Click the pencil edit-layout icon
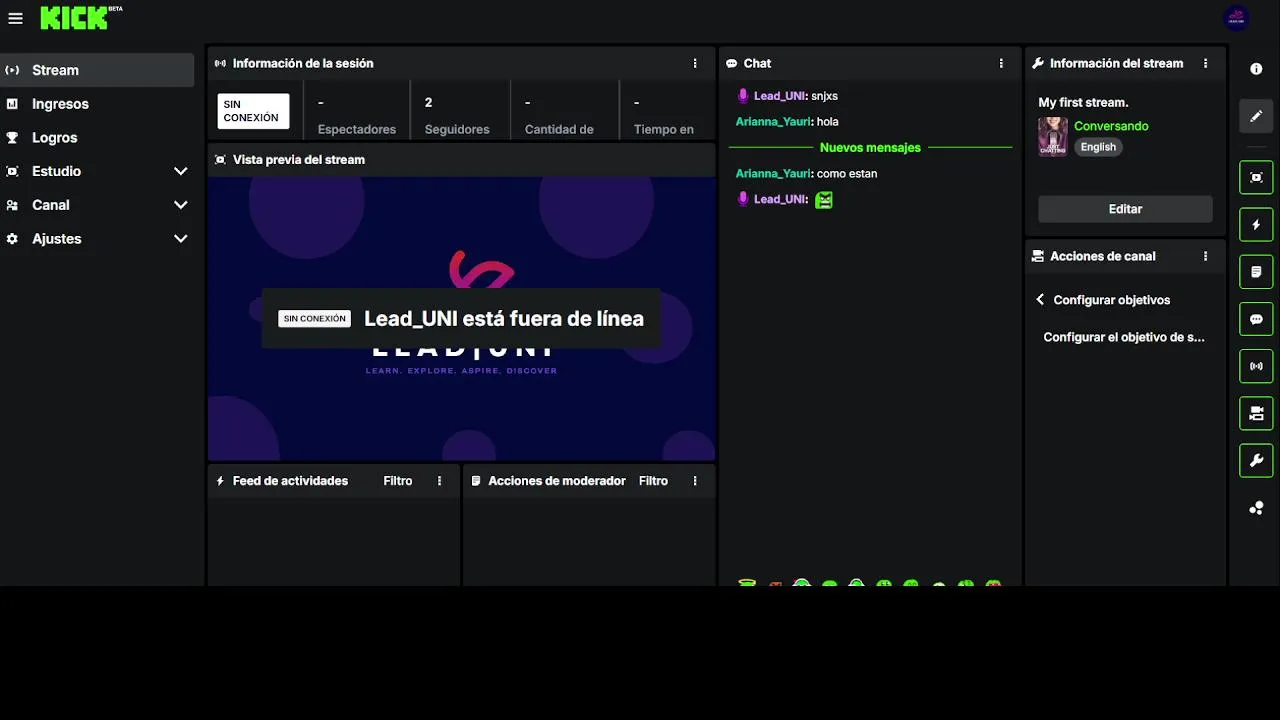Viewport: 1280px width, 720px height. 1257,116
